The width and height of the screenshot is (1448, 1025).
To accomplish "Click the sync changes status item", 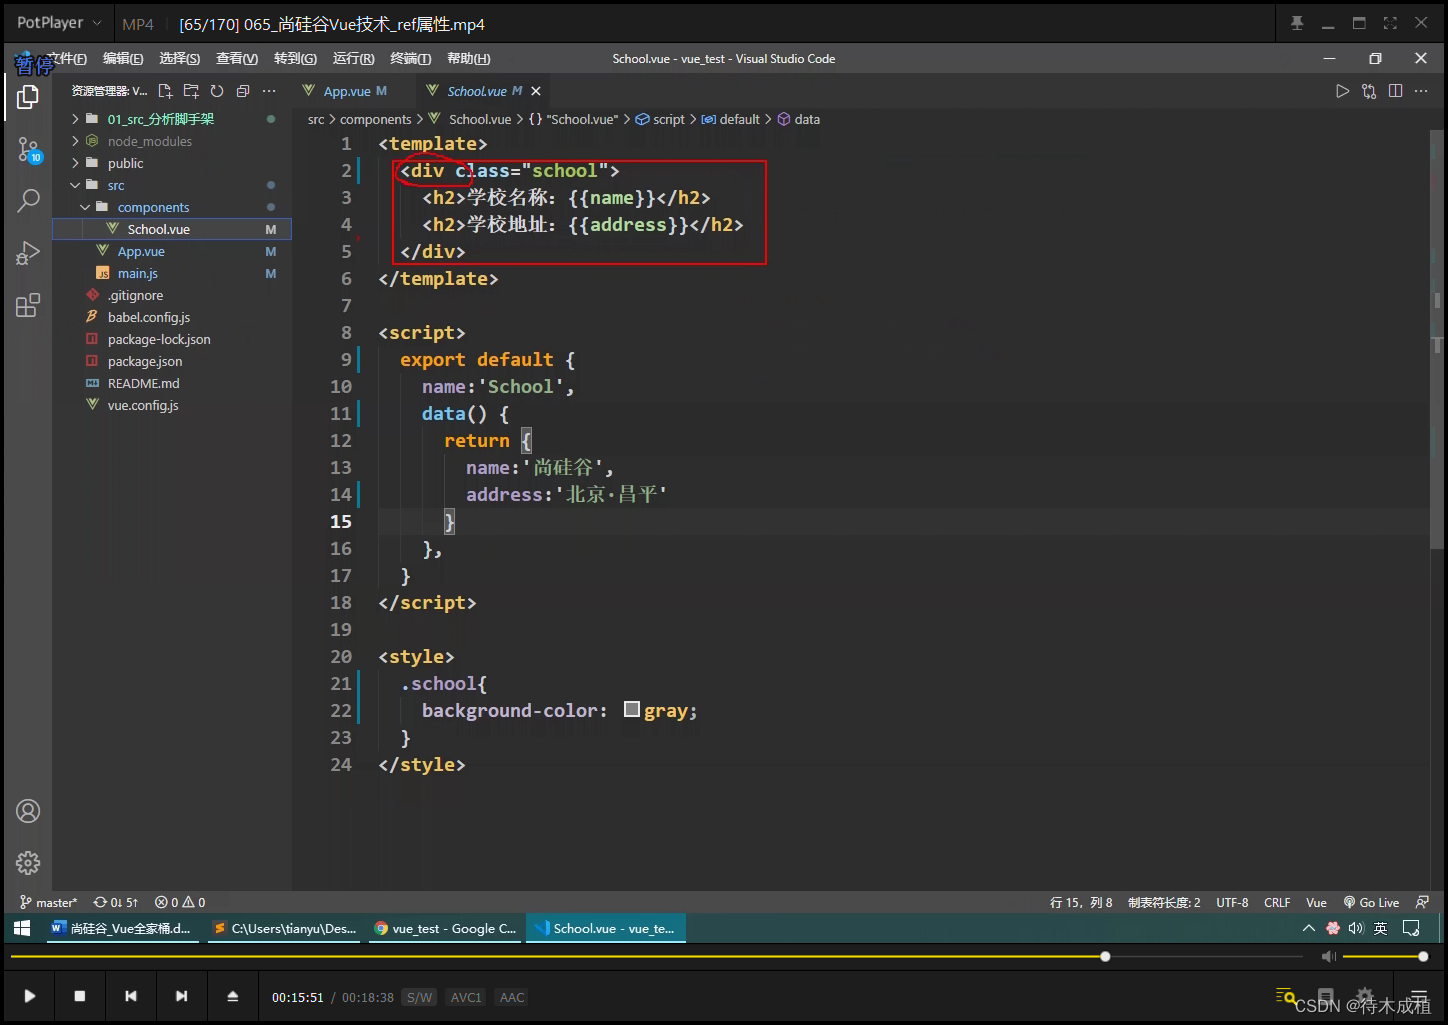I will 116,902.
